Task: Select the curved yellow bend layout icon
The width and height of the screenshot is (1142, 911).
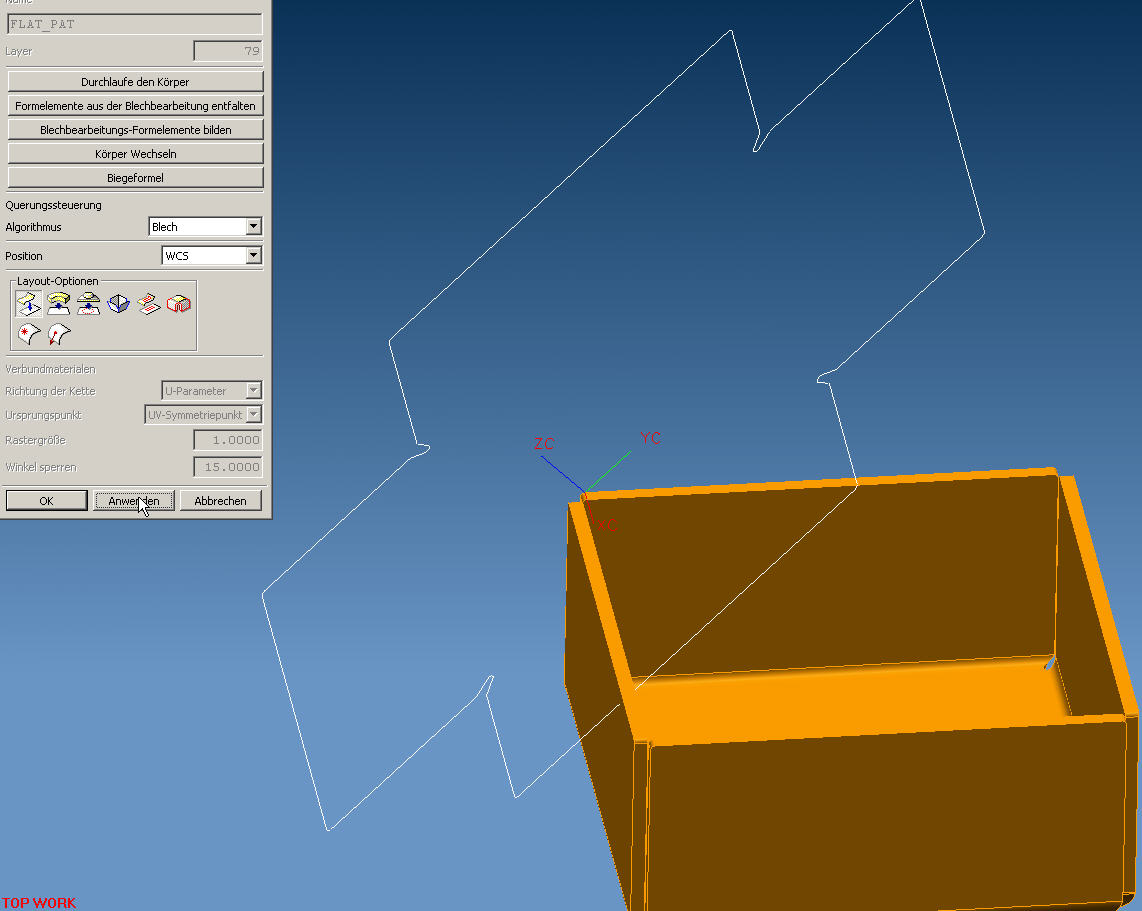Action: 58,304
